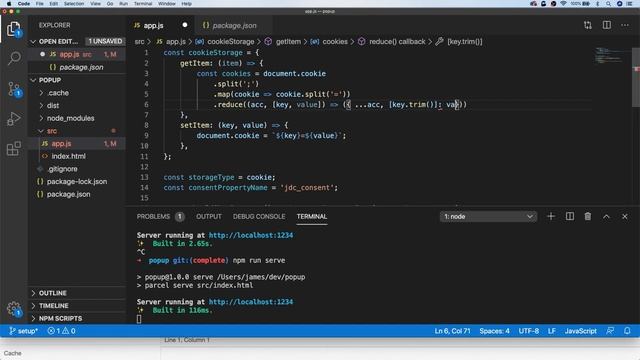Click the errors and warnings status indicator
Screen dimensions: 640x360
tap(61, 331)
